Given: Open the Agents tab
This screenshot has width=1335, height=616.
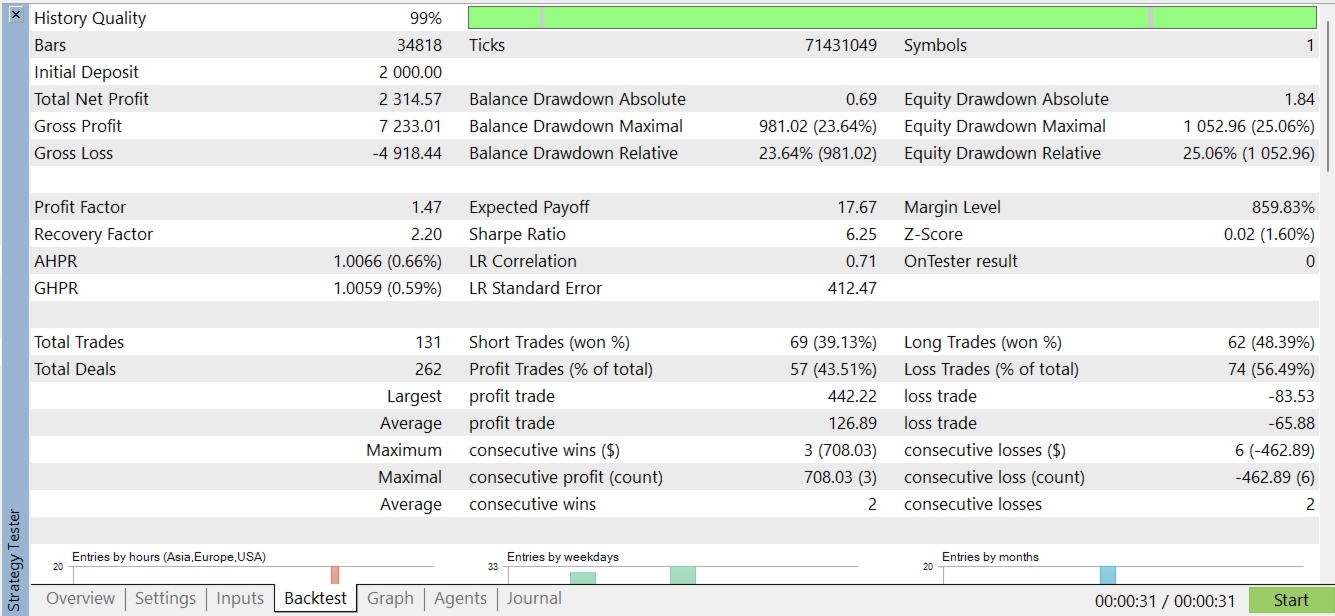Looking at the screenshot, I should click(460, 599).
